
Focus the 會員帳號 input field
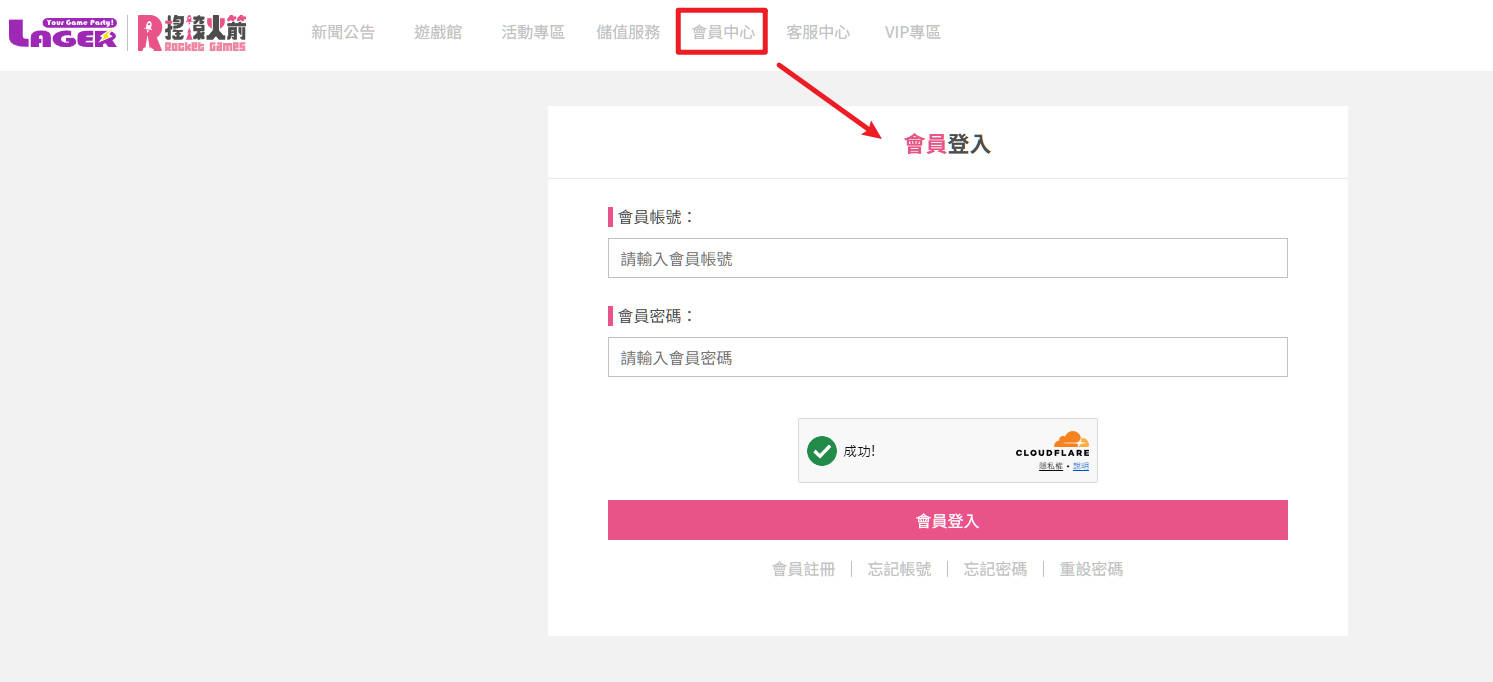click(947, 258)
